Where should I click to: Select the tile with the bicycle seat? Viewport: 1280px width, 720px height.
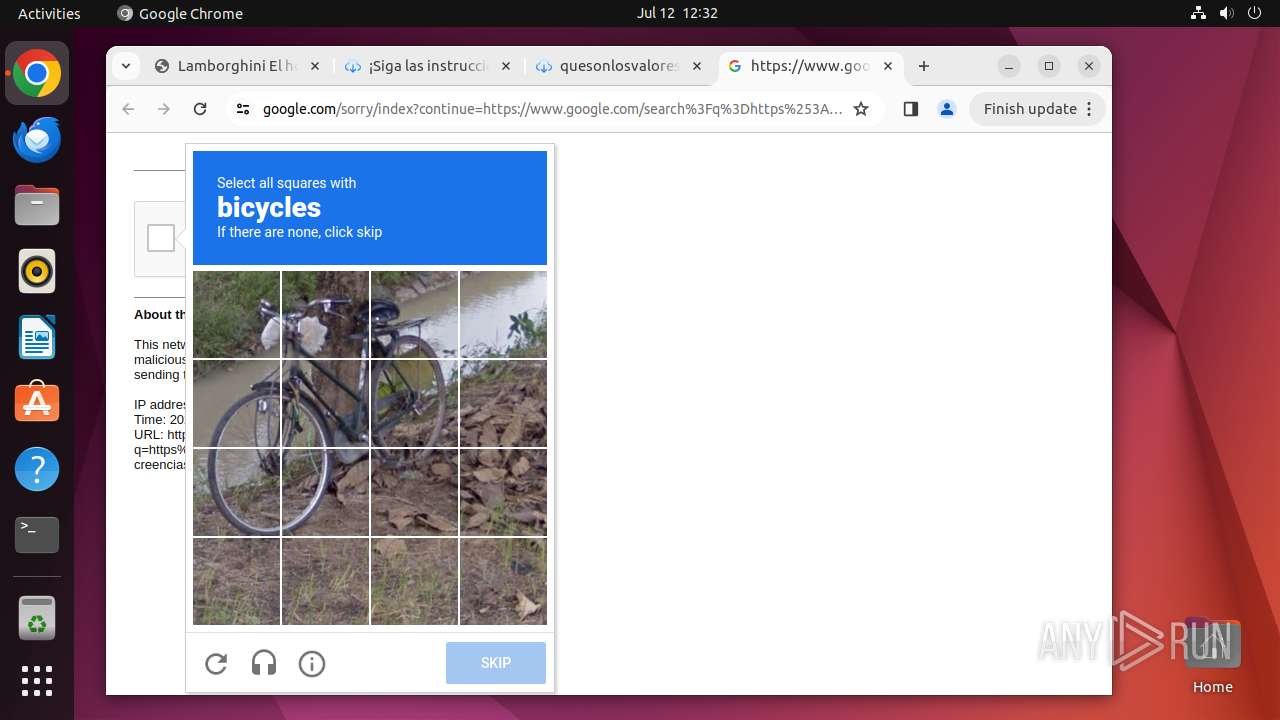pyautogui.click(x=414, y=314)
